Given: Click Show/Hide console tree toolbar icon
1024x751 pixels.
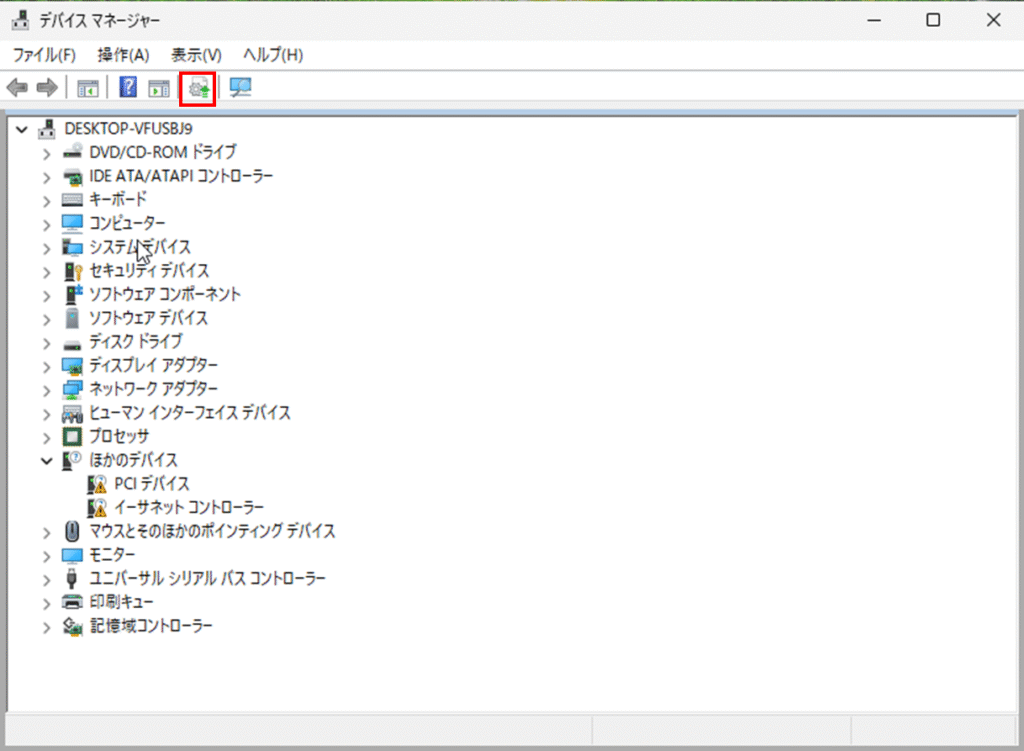Looking at the screenshot, I should pos(89,88).
